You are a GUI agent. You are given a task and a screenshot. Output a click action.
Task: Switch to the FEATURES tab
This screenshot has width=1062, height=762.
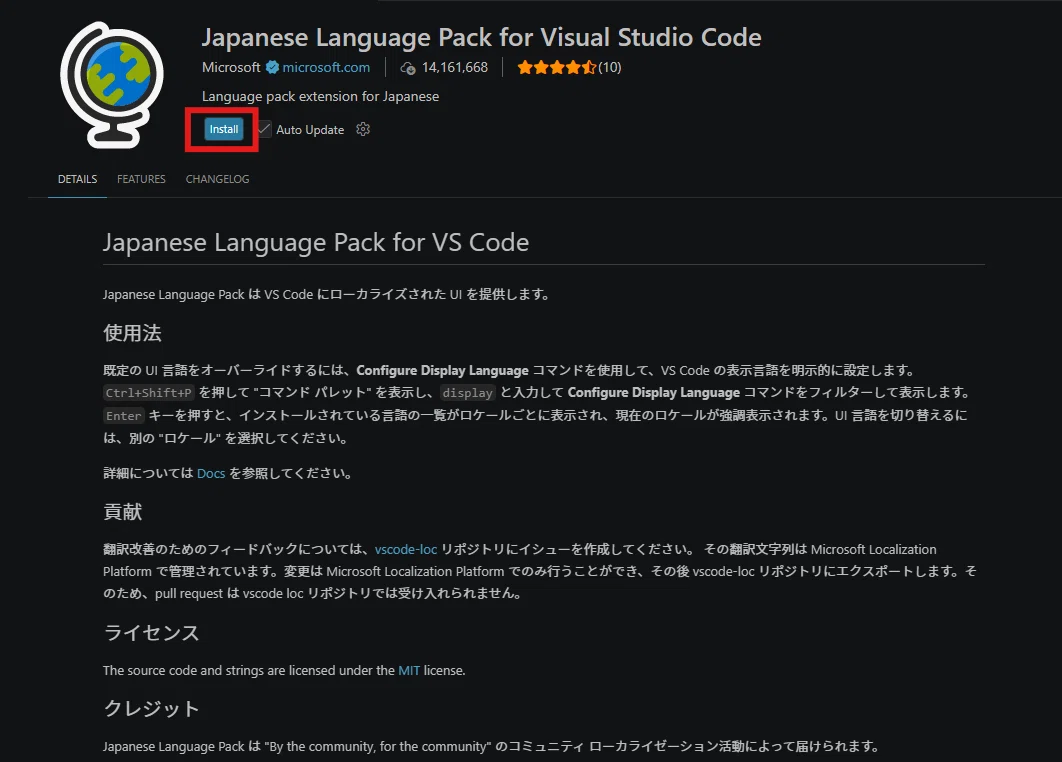point(141,179)
